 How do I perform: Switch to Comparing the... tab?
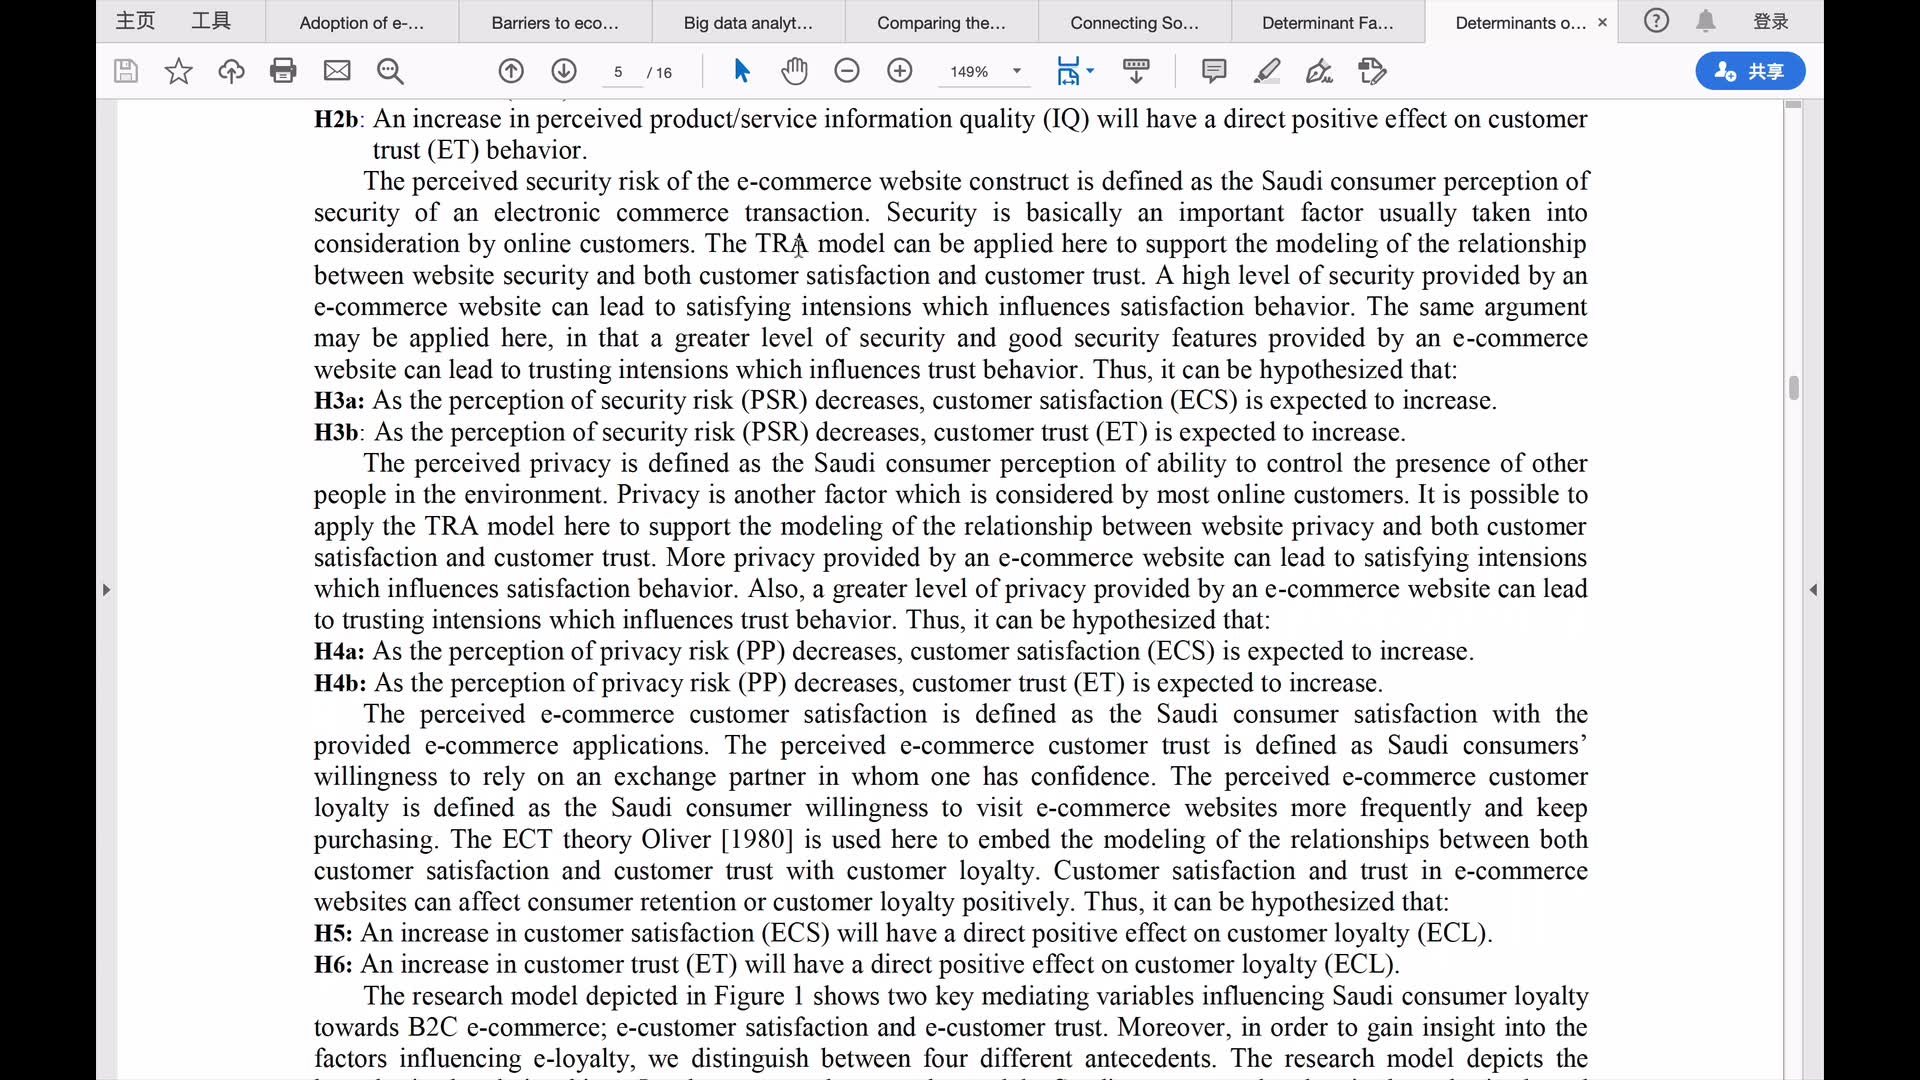click(x=941, y=22)
